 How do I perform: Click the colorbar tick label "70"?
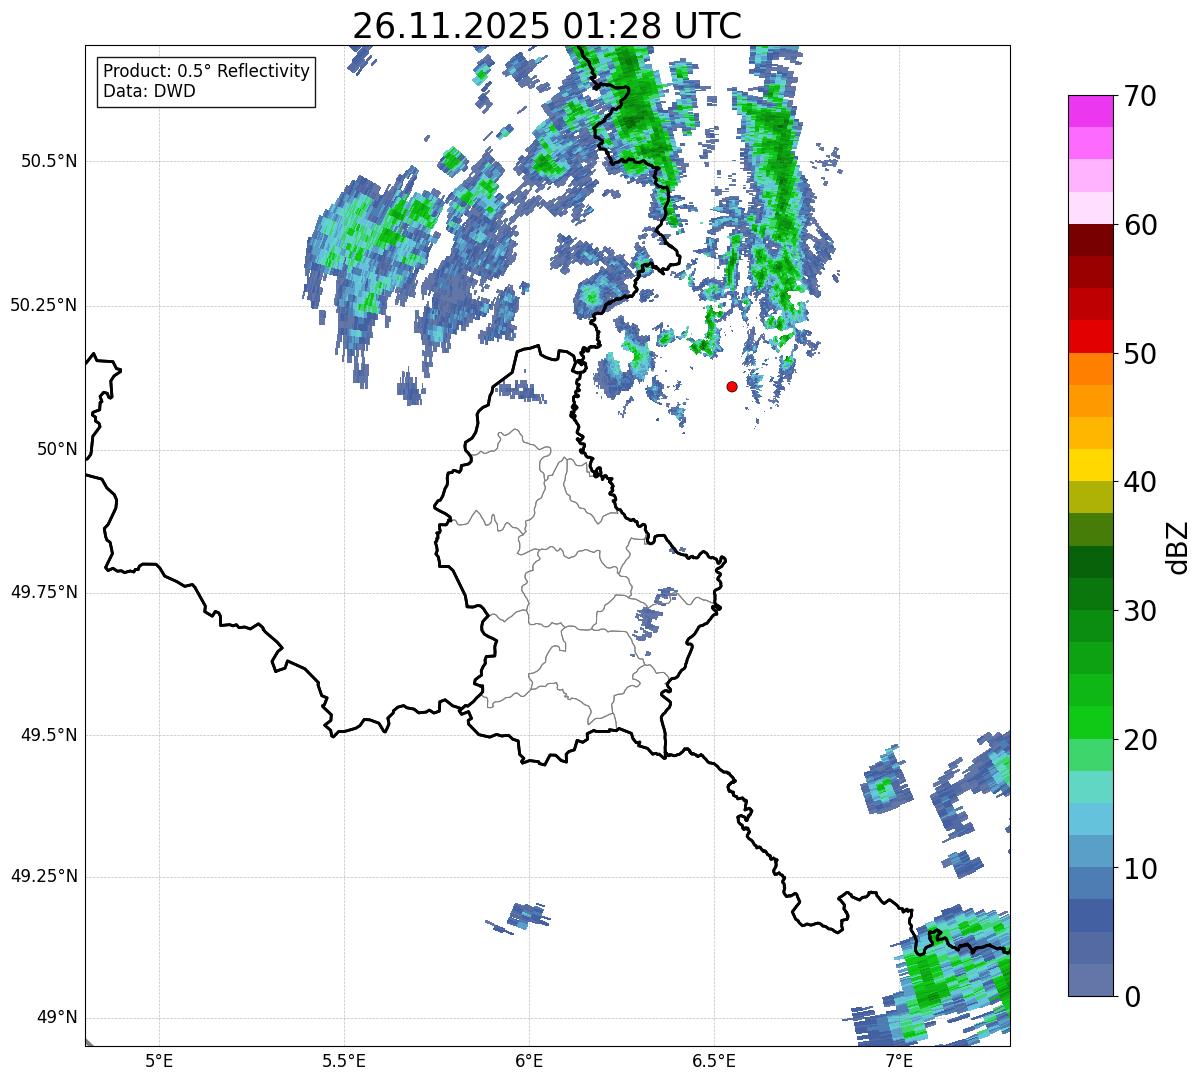pos(1140,96)
